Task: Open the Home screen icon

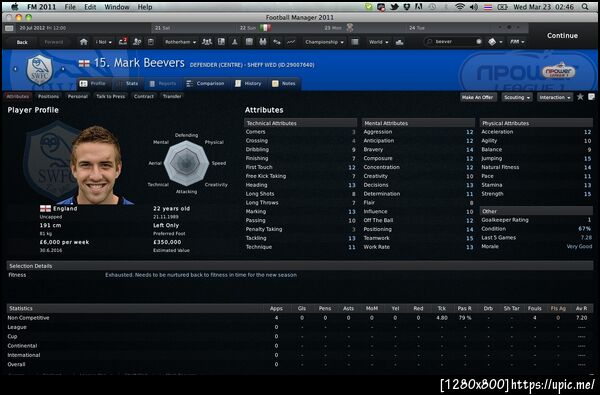Action: point(84,42)
